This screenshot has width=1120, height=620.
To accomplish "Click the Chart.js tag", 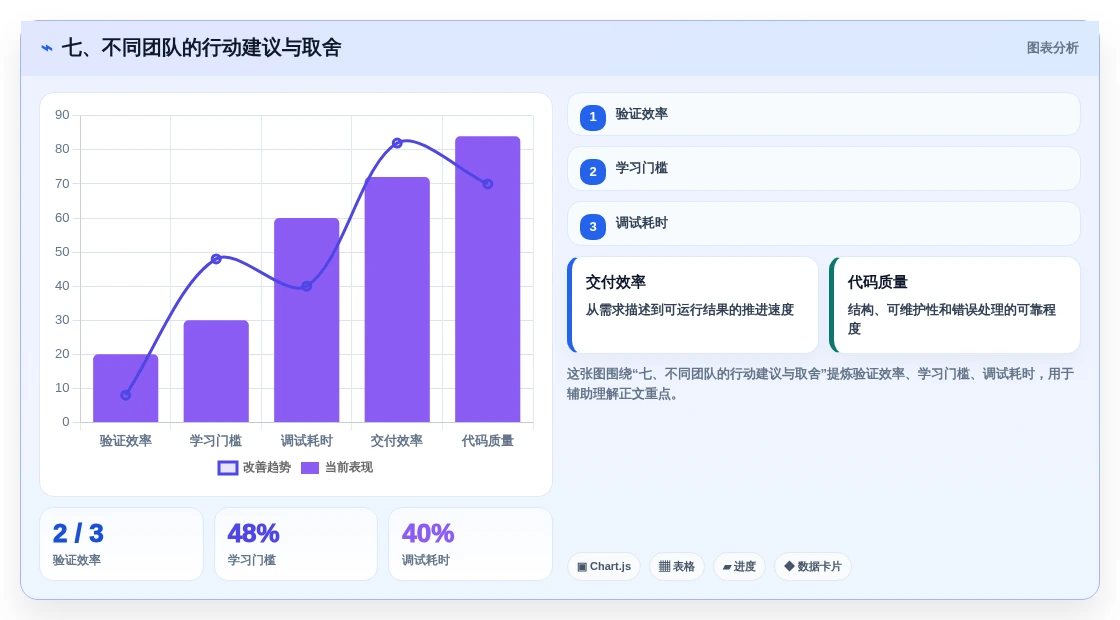I will click(604, 566).
